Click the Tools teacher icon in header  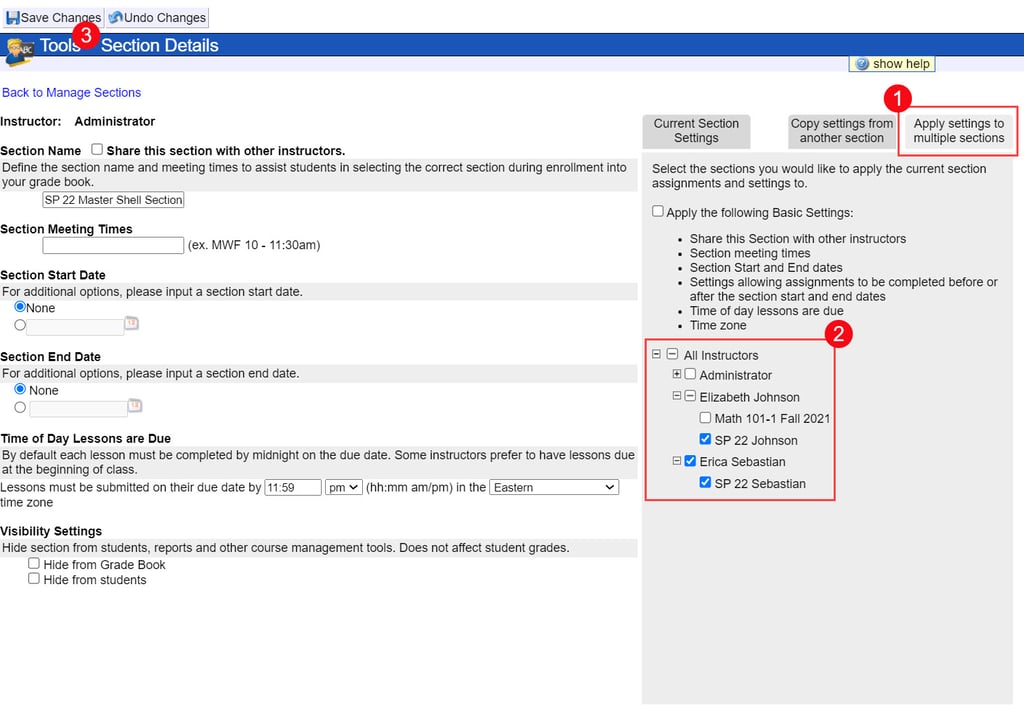19,48
